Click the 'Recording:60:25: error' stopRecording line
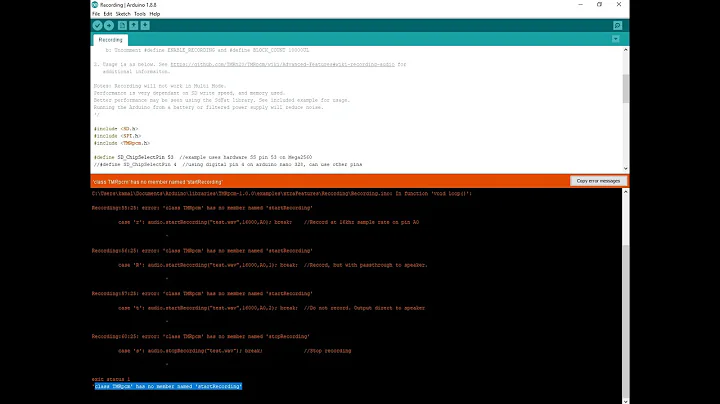Image resolution: width=720 pixels, height=404 pixels. tap(201, 337)
